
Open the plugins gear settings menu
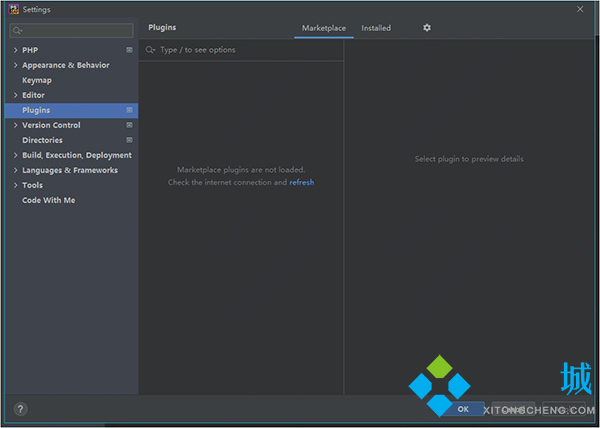click(427, 28)
